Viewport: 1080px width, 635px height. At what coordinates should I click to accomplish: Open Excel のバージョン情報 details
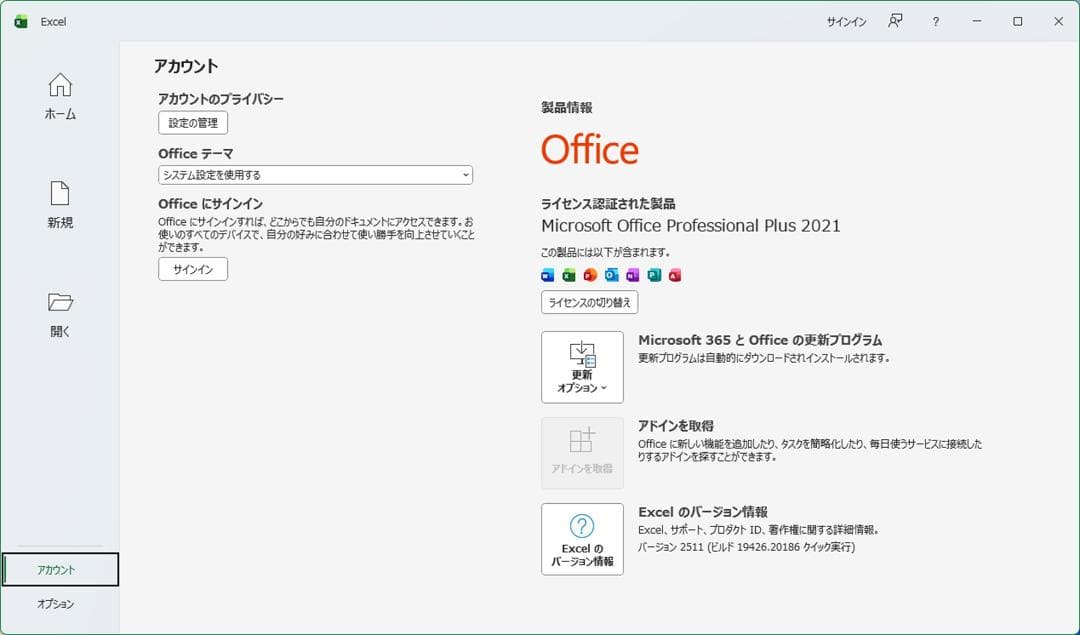(582, 540)
